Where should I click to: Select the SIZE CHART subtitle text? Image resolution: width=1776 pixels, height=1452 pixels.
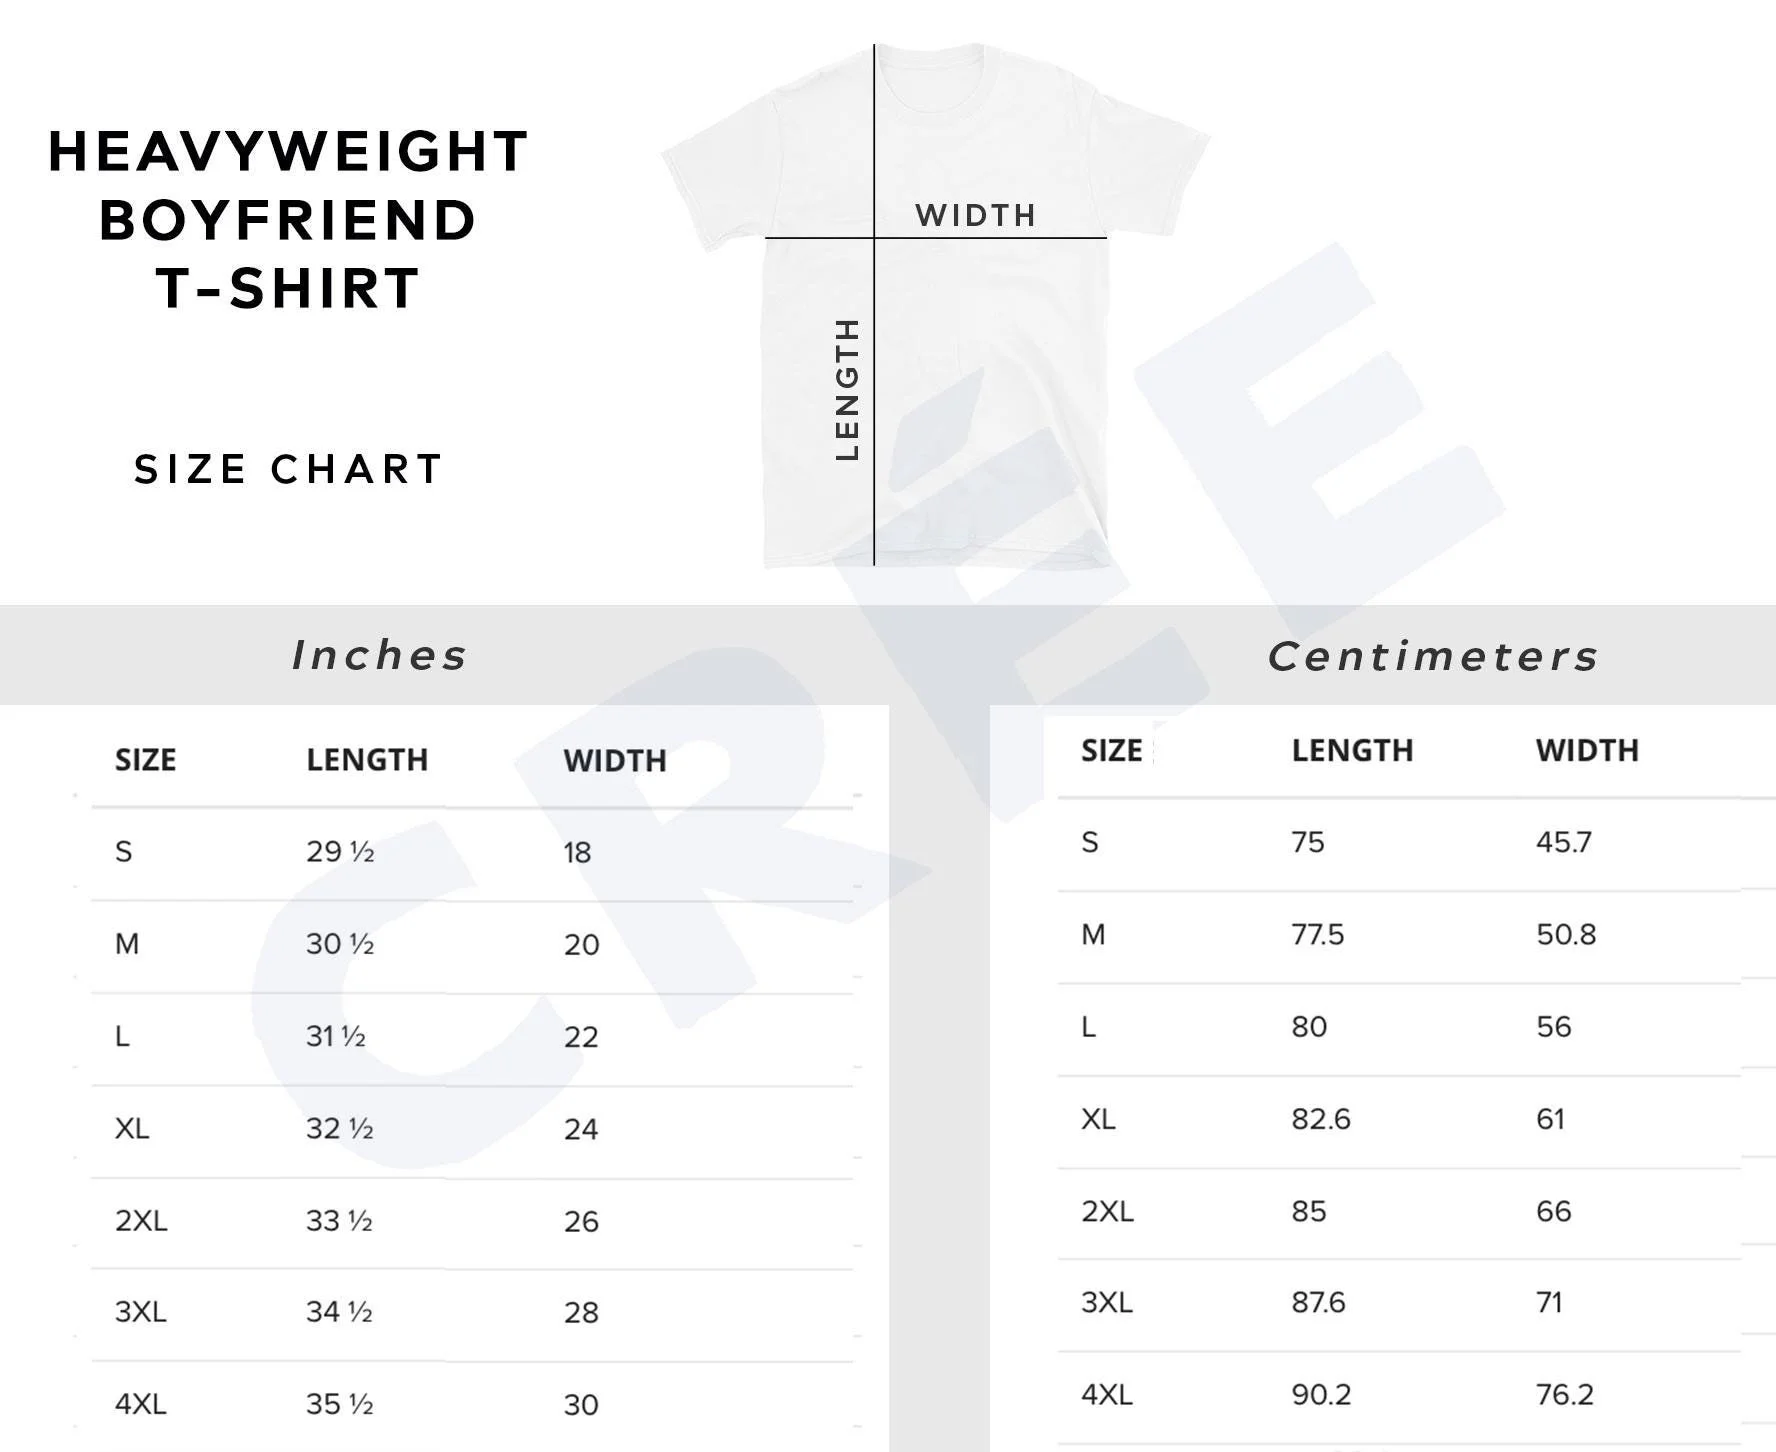coord(288,469)
